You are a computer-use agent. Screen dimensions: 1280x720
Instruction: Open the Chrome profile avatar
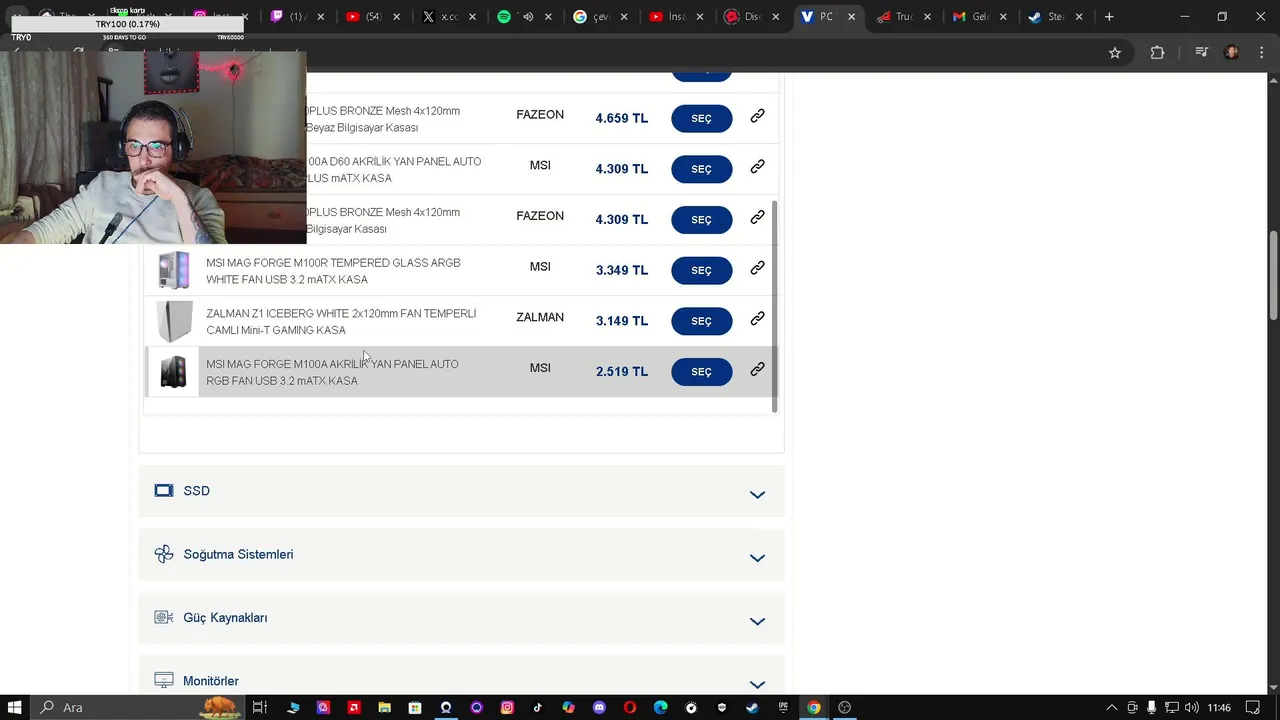click(x=1232, y=53)
